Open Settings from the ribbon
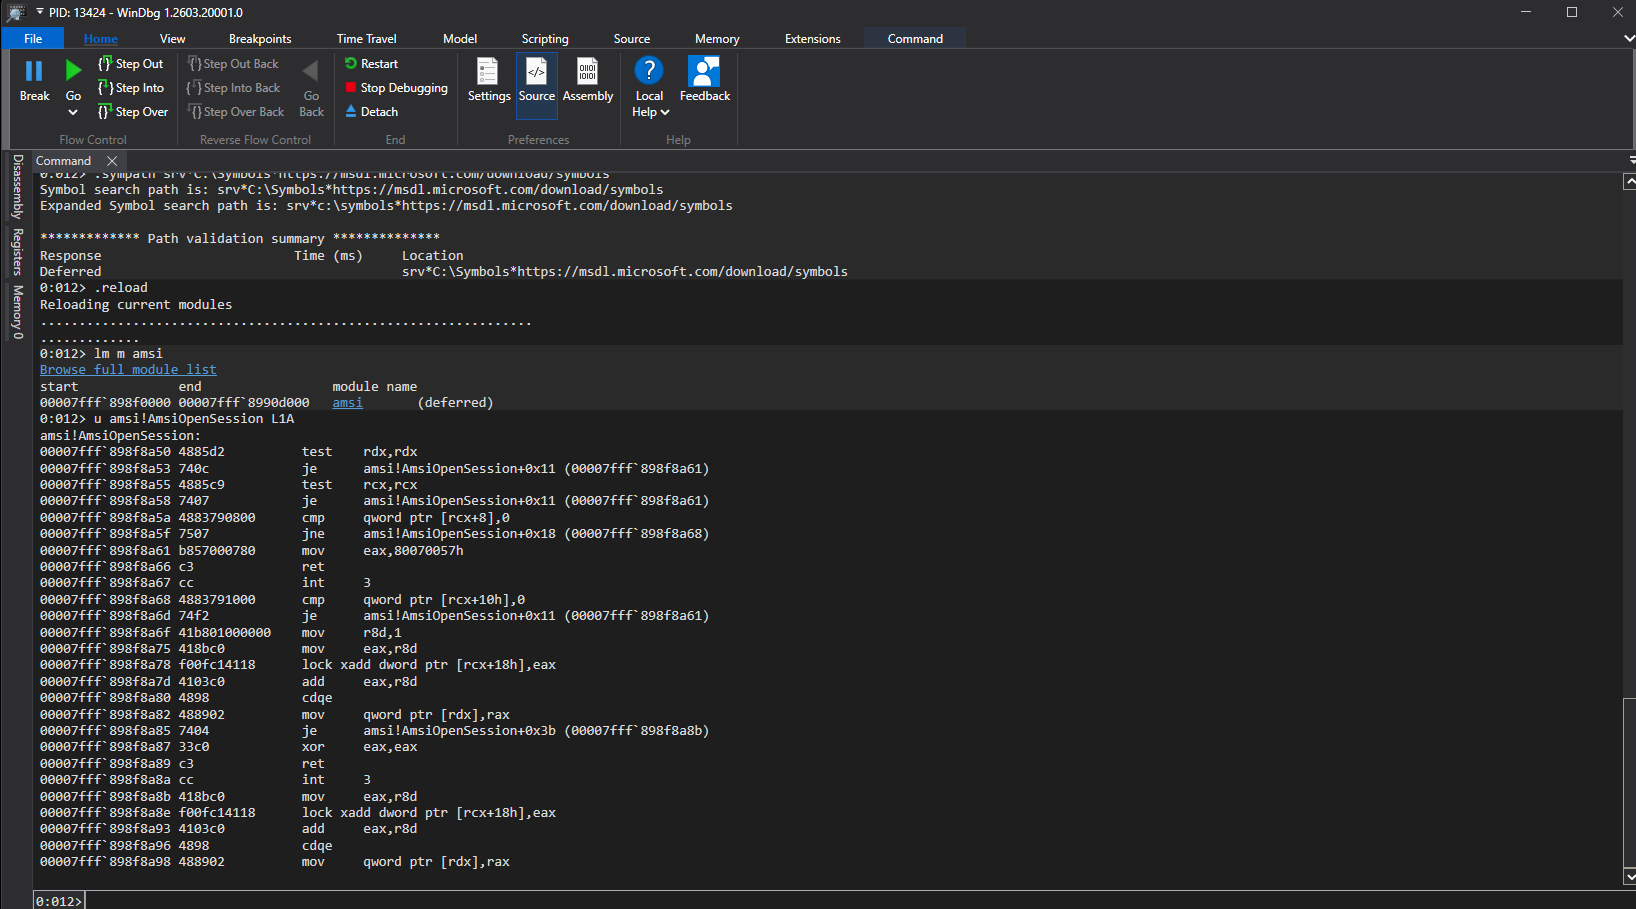 488,80
